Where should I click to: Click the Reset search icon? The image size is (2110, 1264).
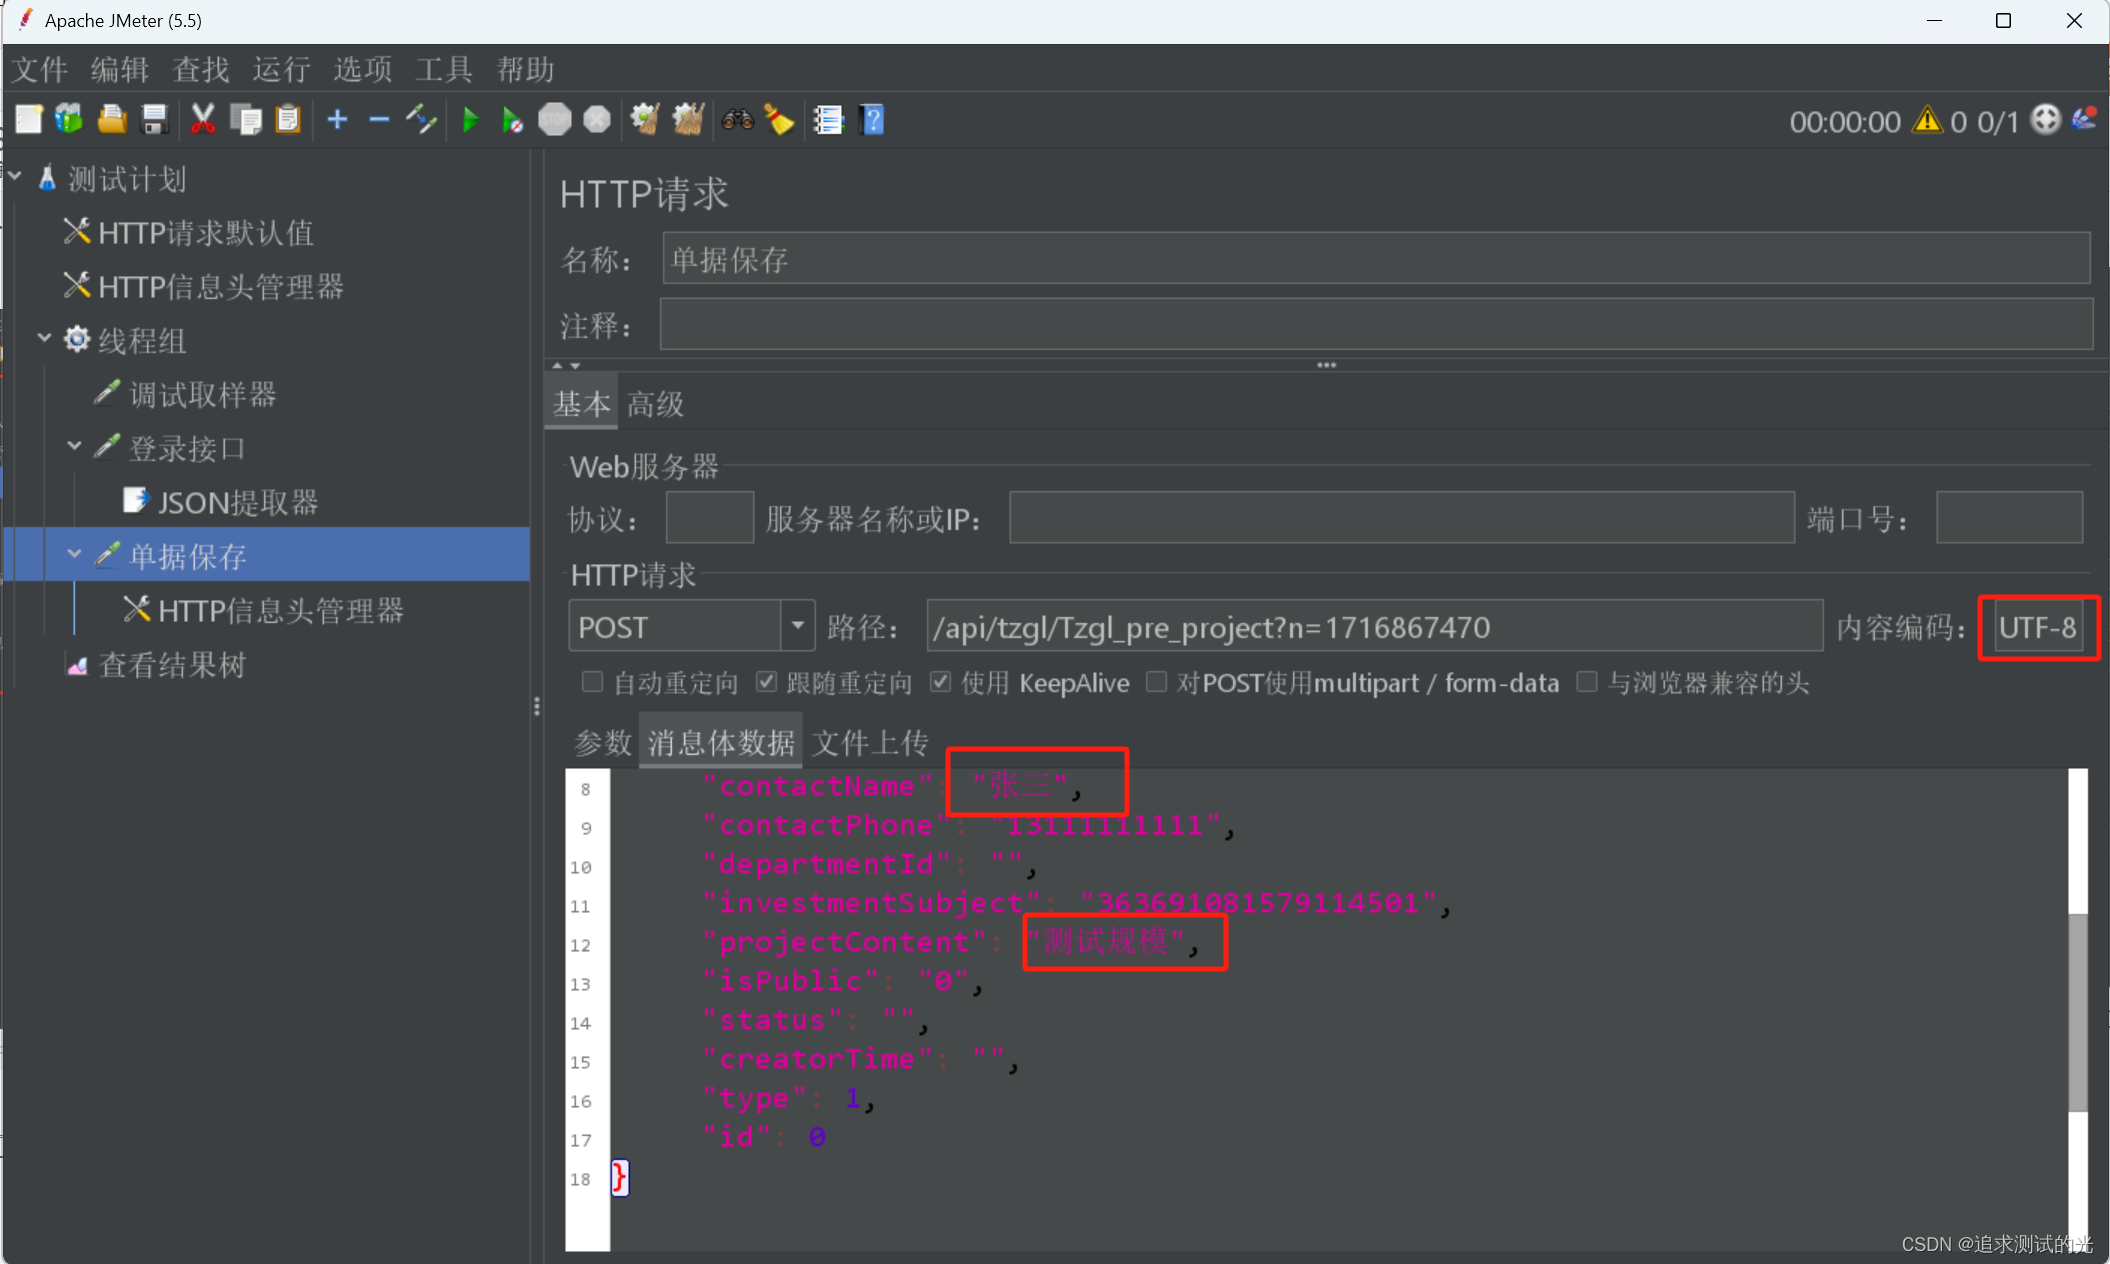(x=779, y=120)
